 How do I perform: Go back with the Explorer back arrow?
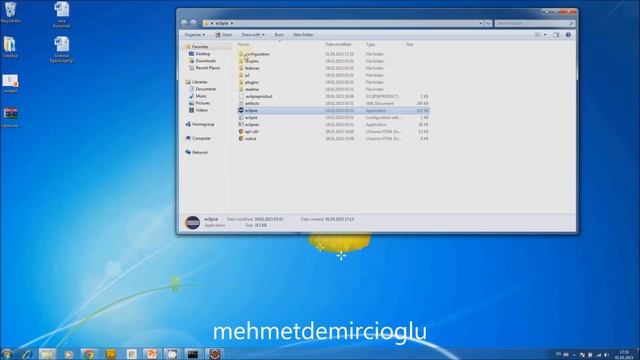(184, 23)
